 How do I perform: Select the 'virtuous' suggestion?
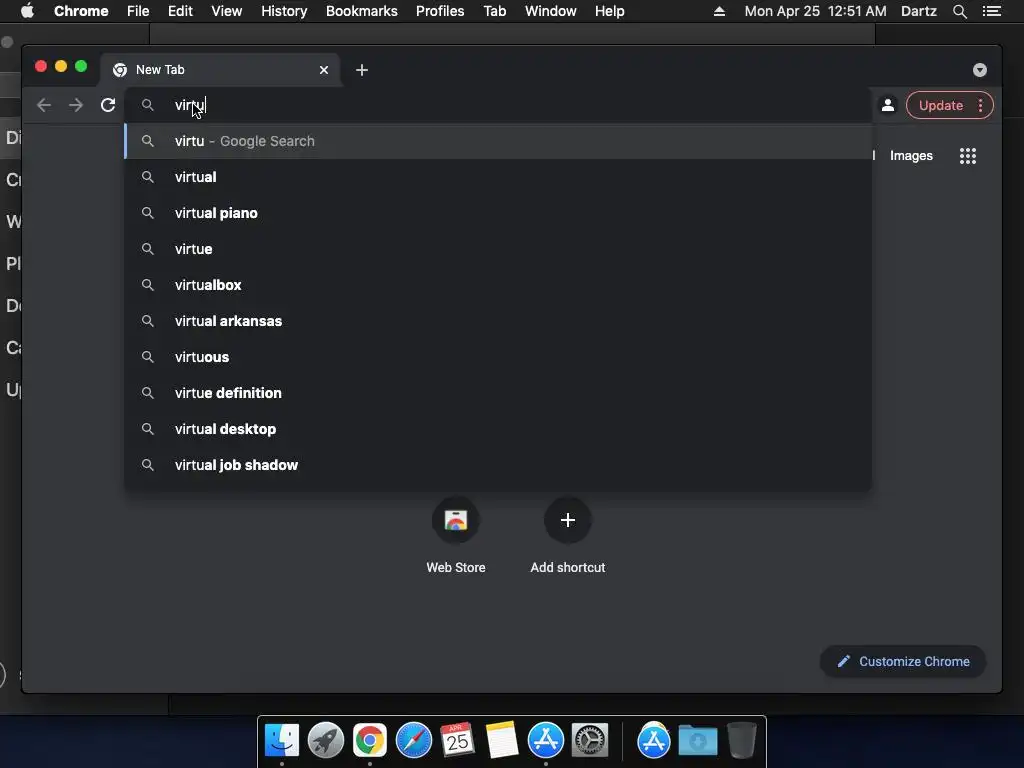tap(498, 357)
